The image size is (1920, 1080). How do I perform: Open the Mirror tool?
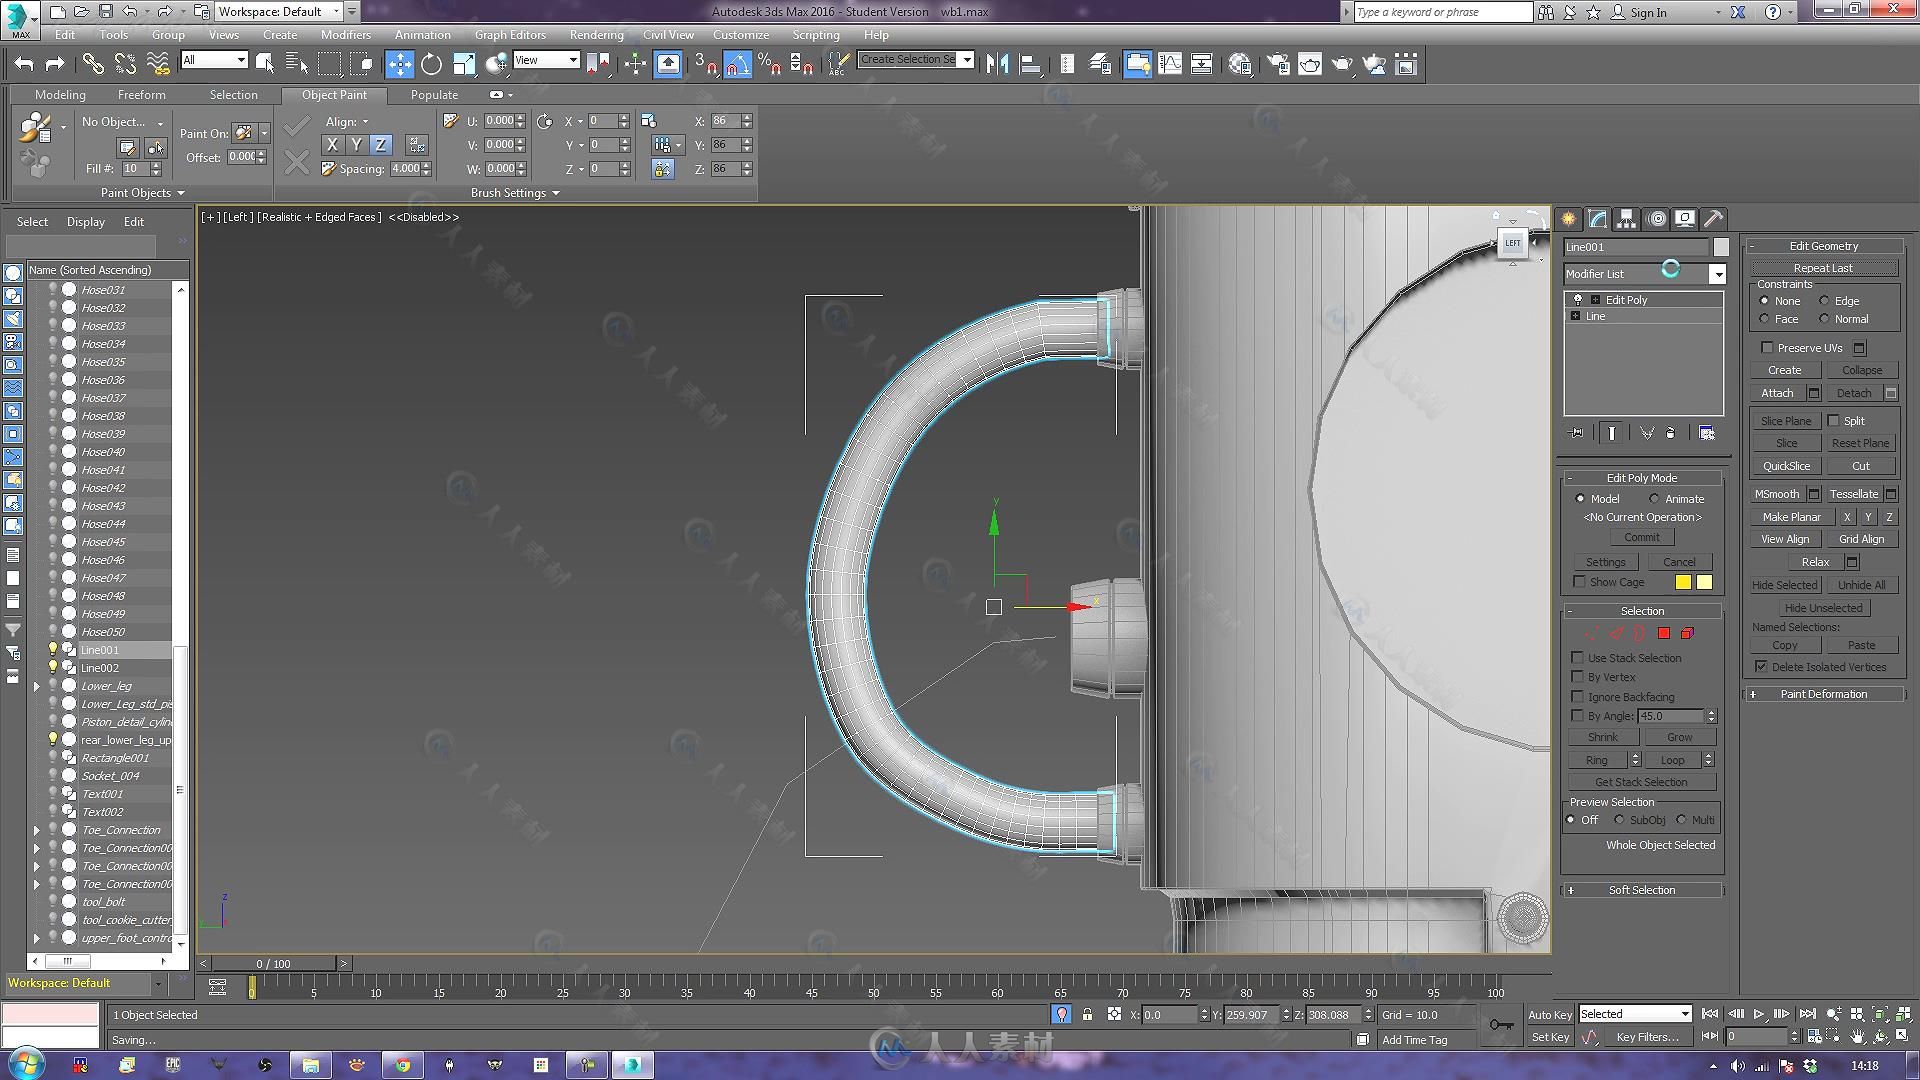(x=997, y=64)
